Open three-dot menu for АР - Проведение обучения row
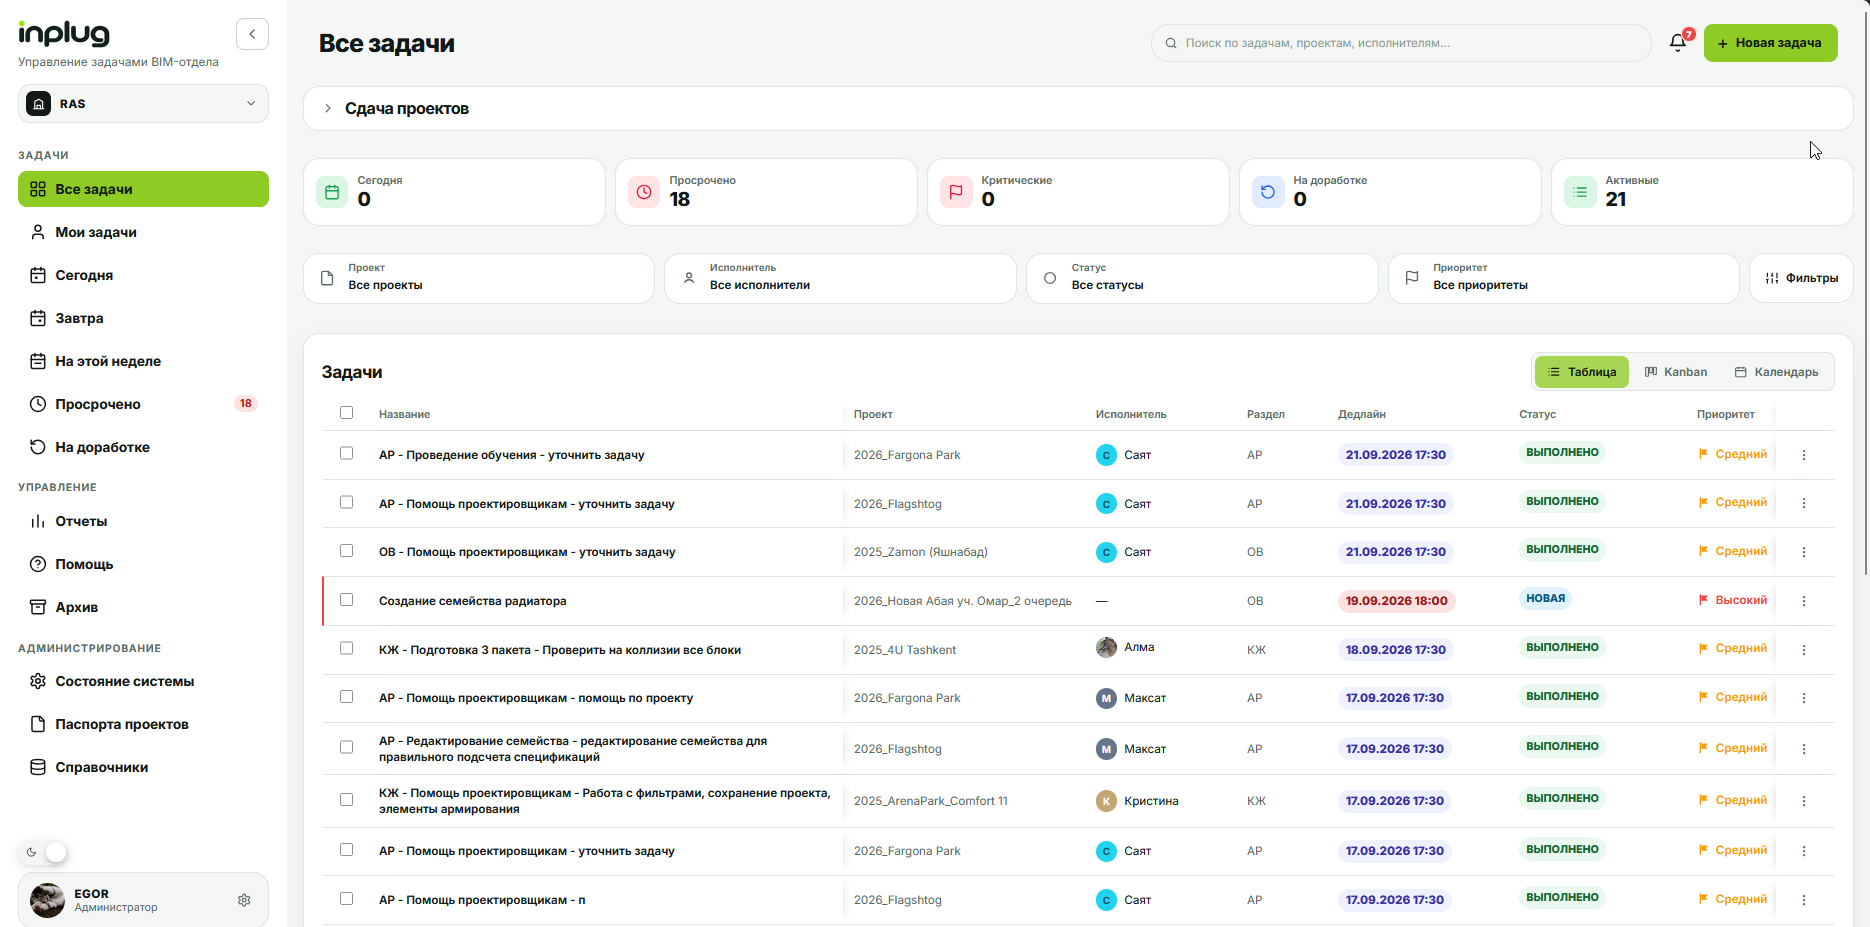This screenshot has height=927, width=1870. click(x=1804, y=455)
